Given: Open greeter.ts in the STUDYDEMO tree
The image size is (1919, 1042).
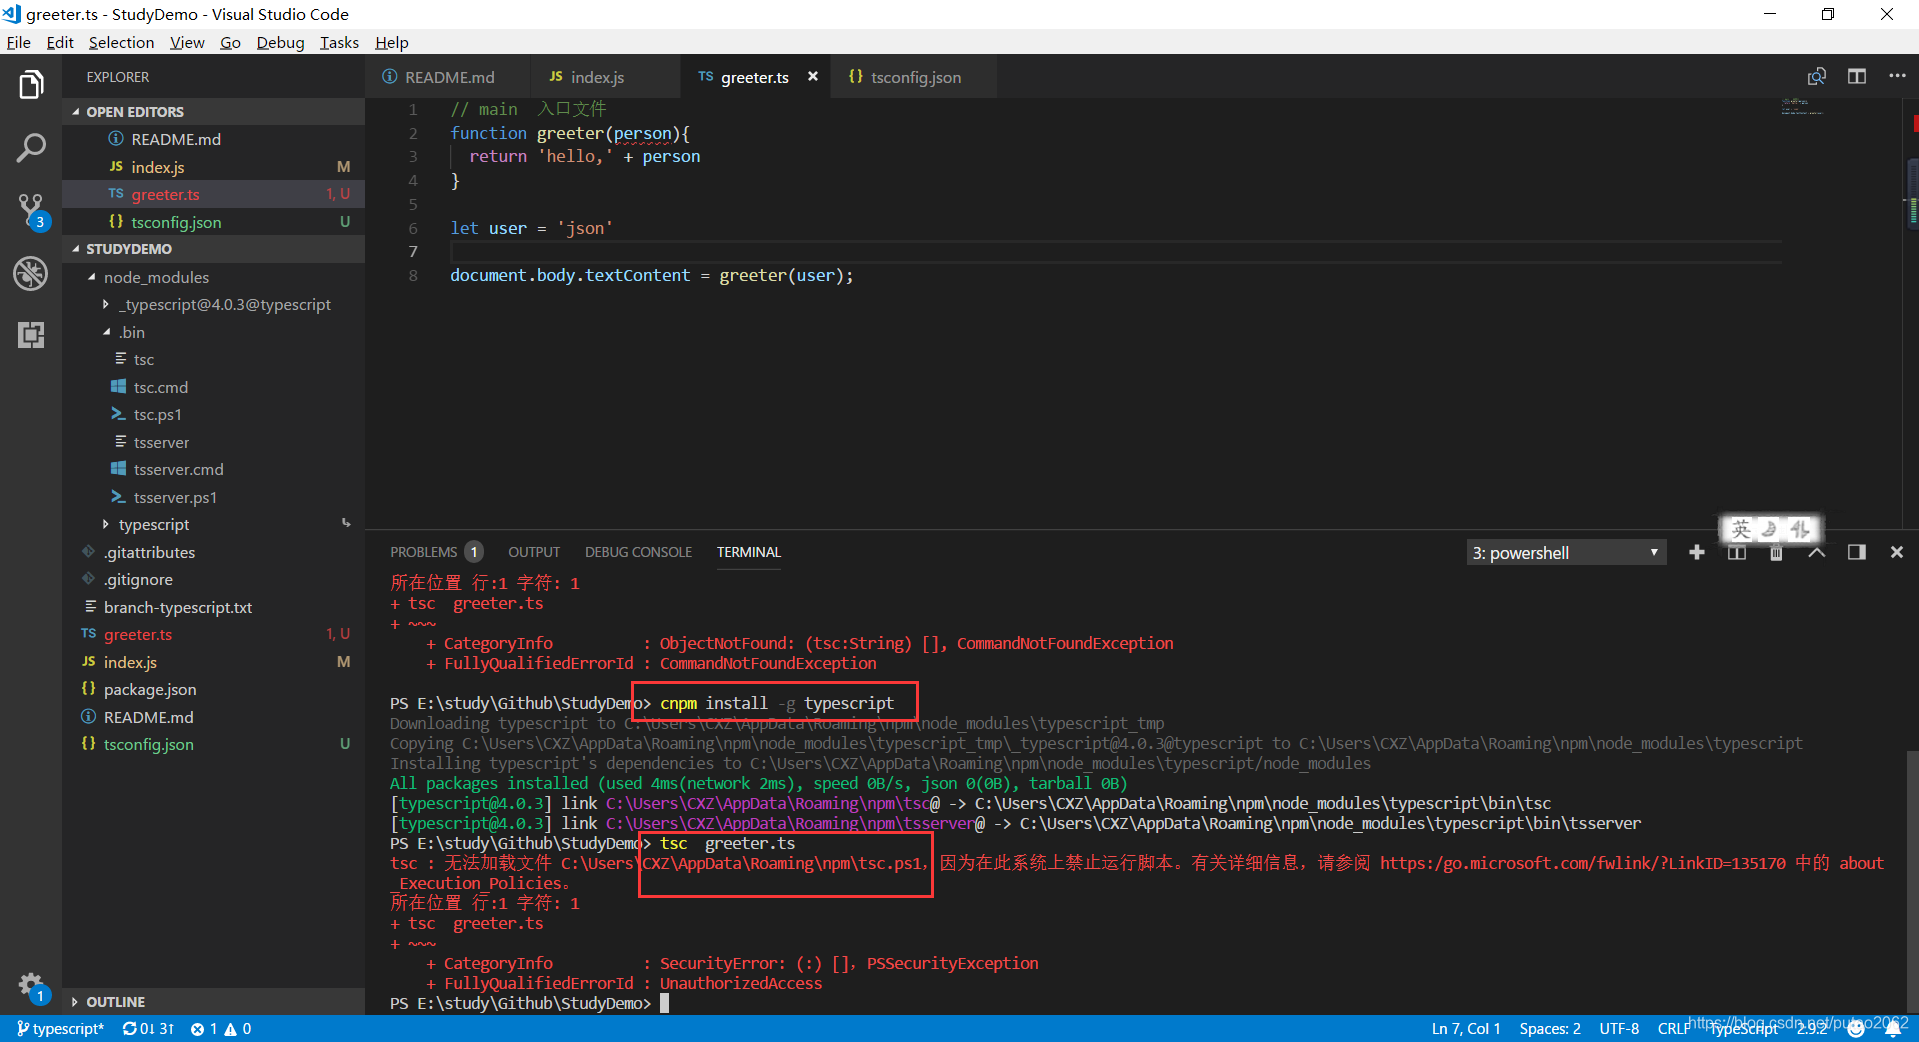Looking at the screenshot, I should coord(213,634).
